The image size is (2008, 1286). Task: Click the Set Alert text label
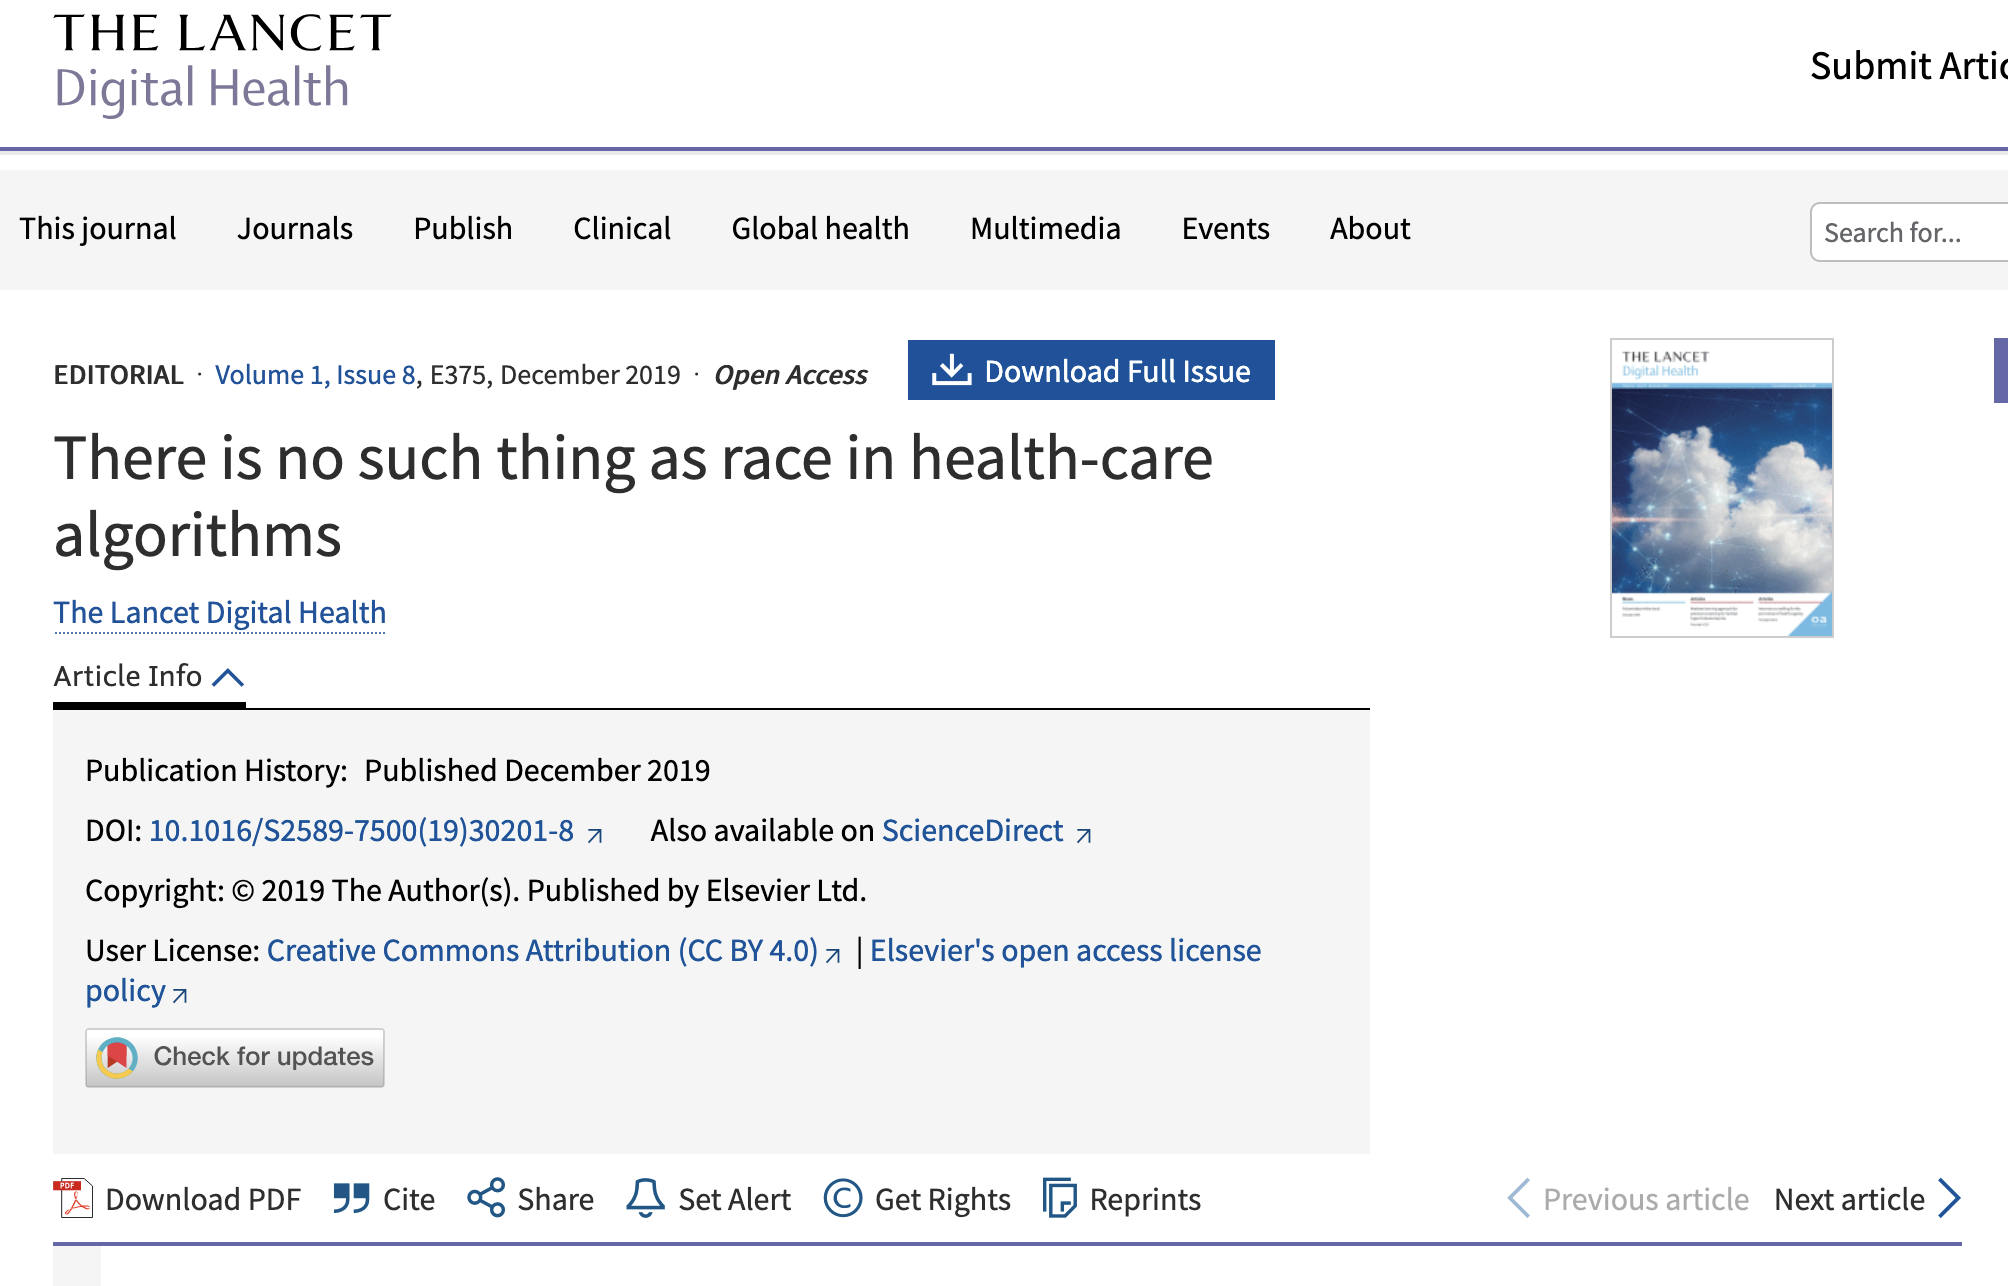coord(734,1199)
